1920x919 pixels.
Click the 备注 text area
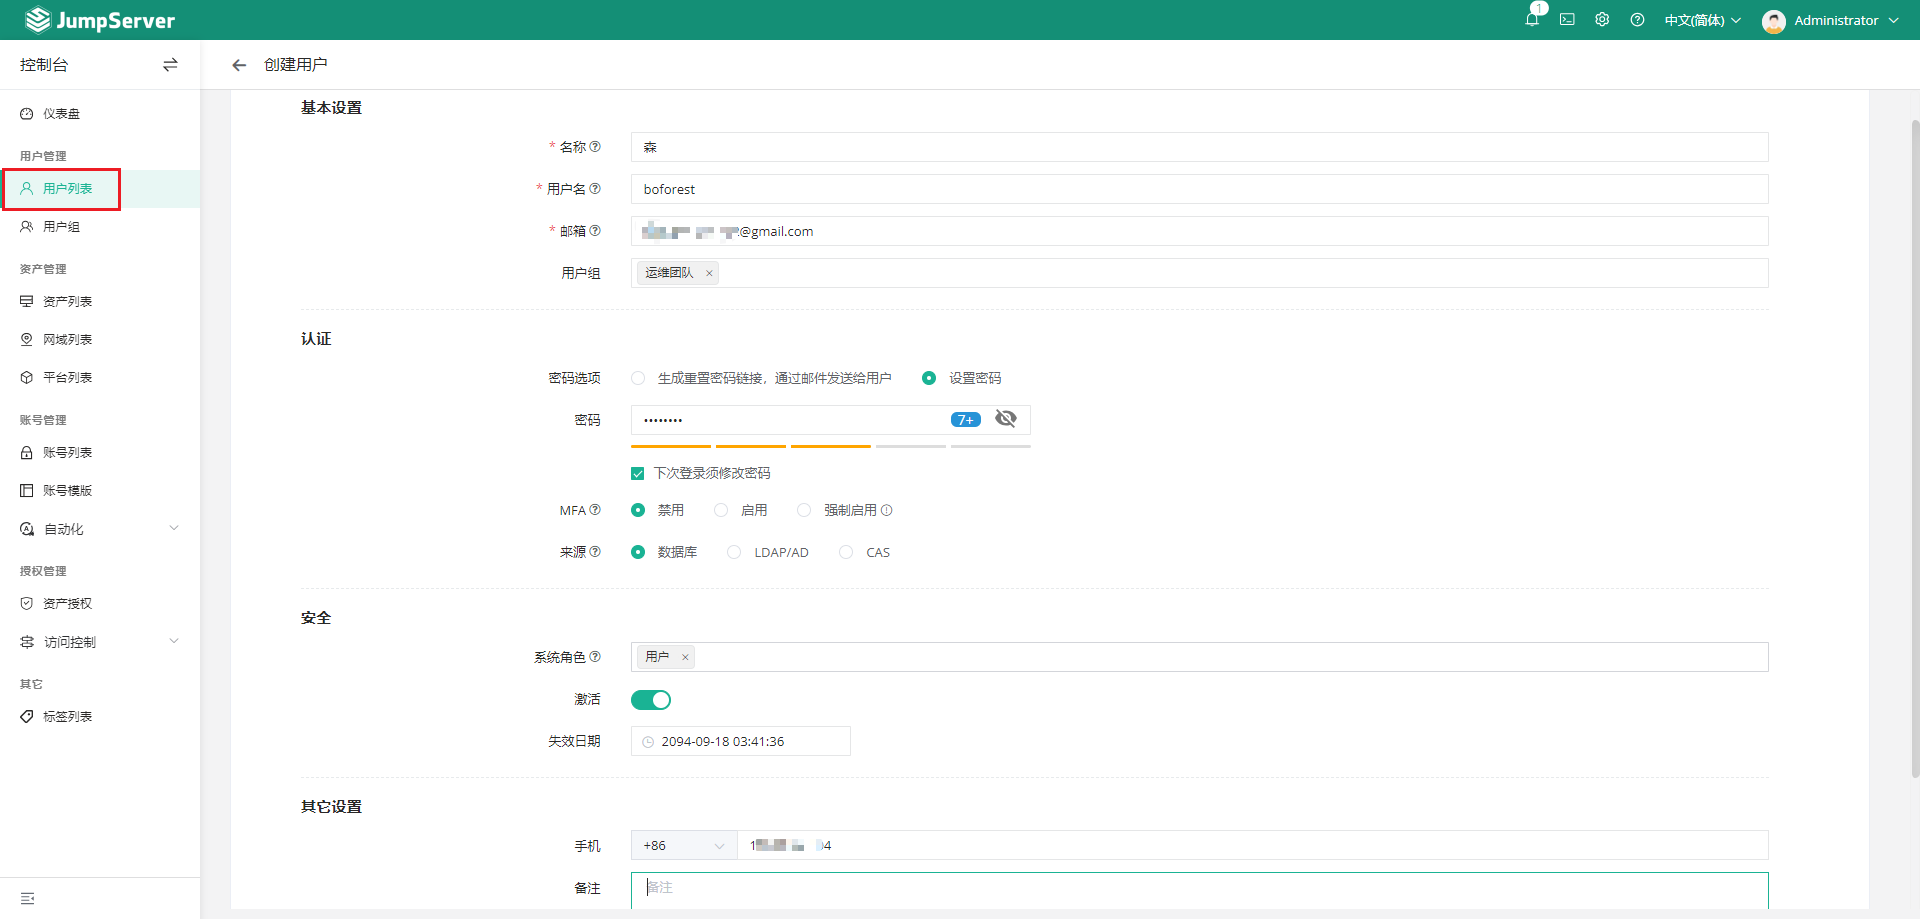1199,891
